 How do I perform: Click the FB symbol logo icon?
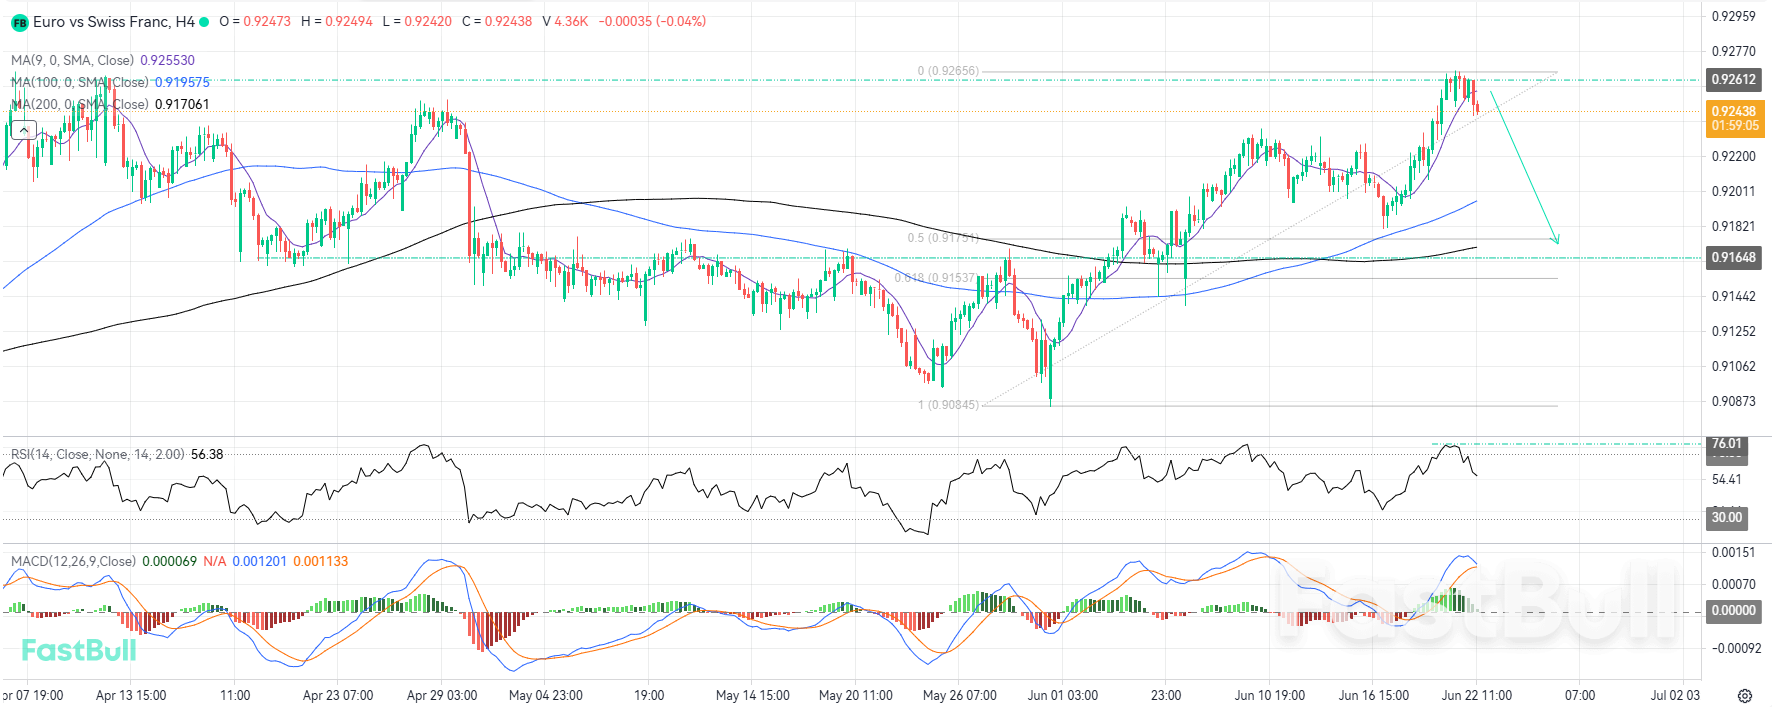19,22
